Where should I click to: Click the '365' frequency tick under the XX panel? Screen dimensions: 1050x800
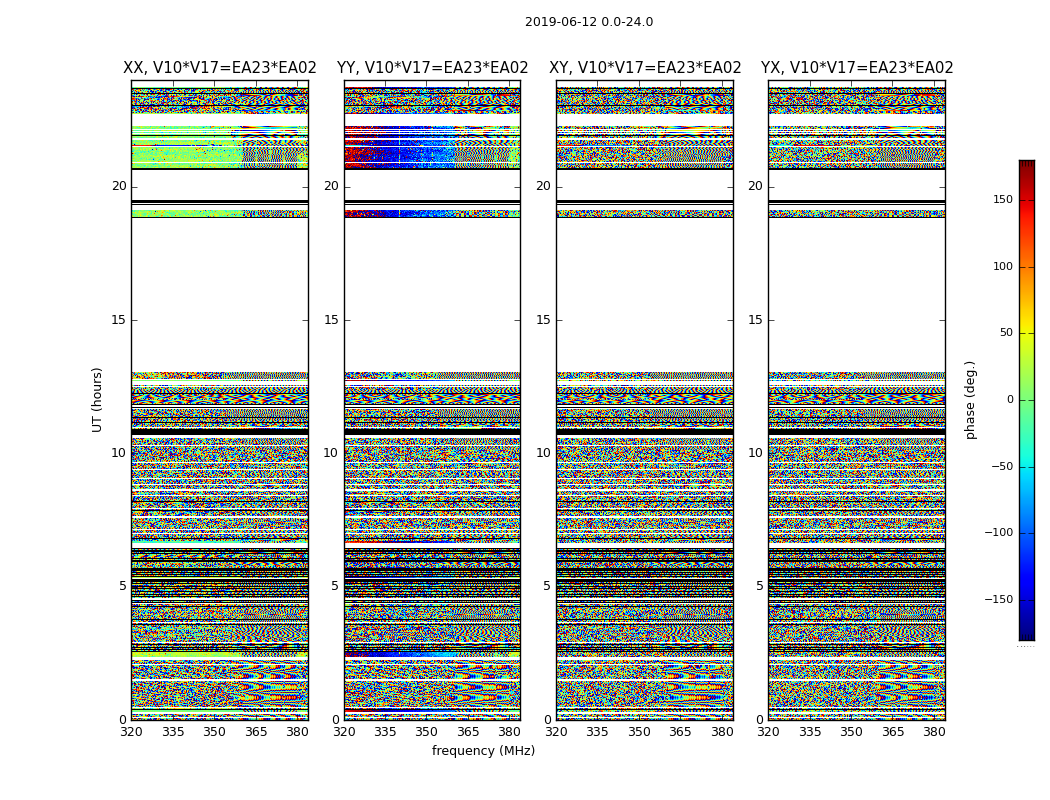256,732
